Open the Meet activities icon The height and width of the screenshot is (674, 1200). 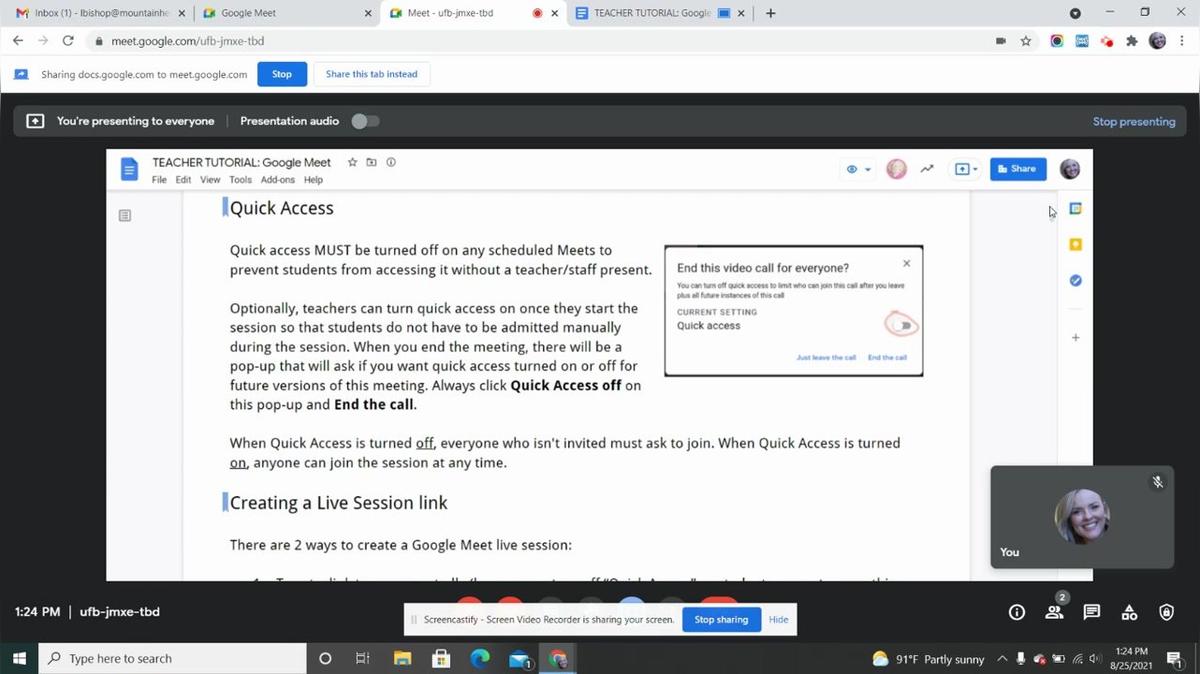tap(1129, 612)
